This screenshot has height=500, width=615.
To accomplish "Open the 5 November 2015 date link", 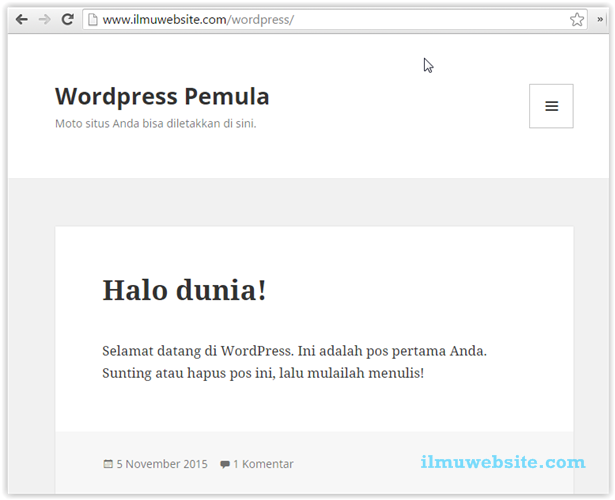I will coord(162,464).
